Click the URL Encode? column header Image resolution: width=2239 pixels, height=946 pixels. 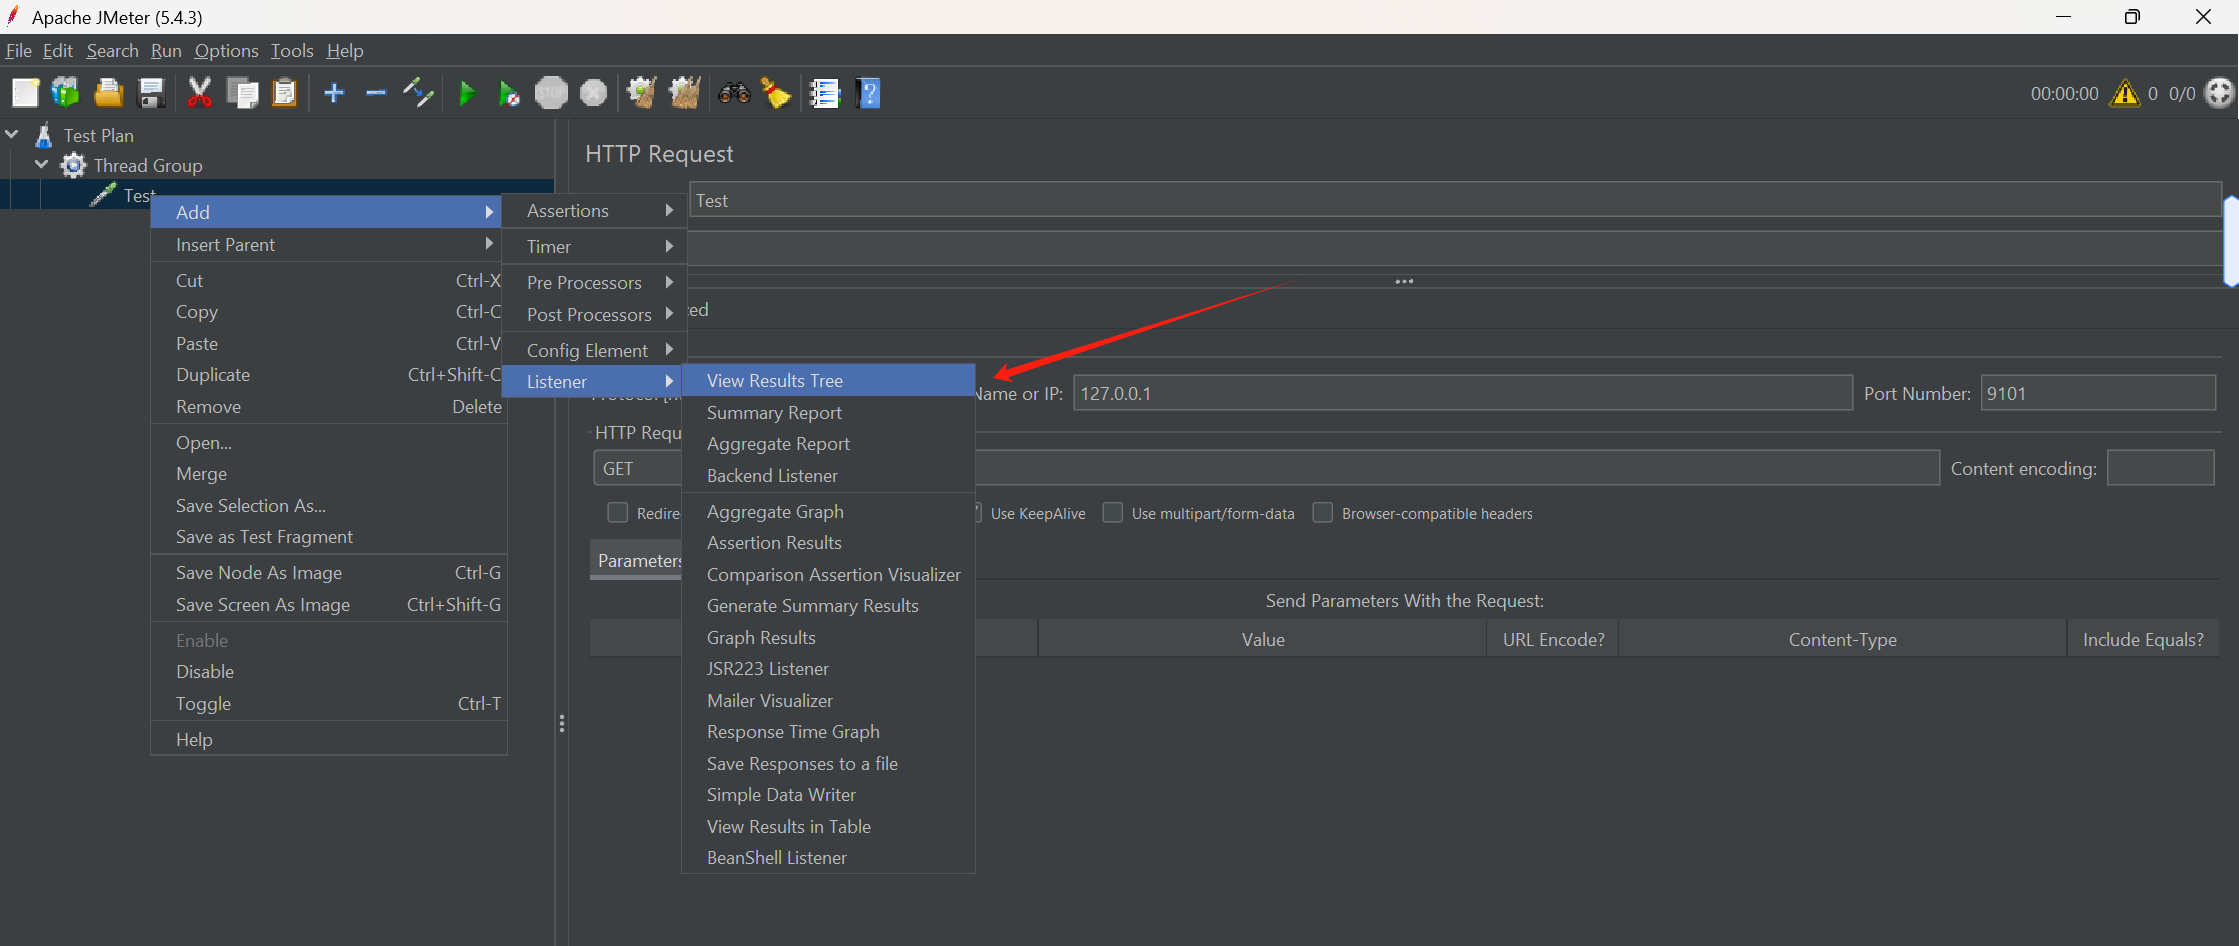click(1553, 639)
